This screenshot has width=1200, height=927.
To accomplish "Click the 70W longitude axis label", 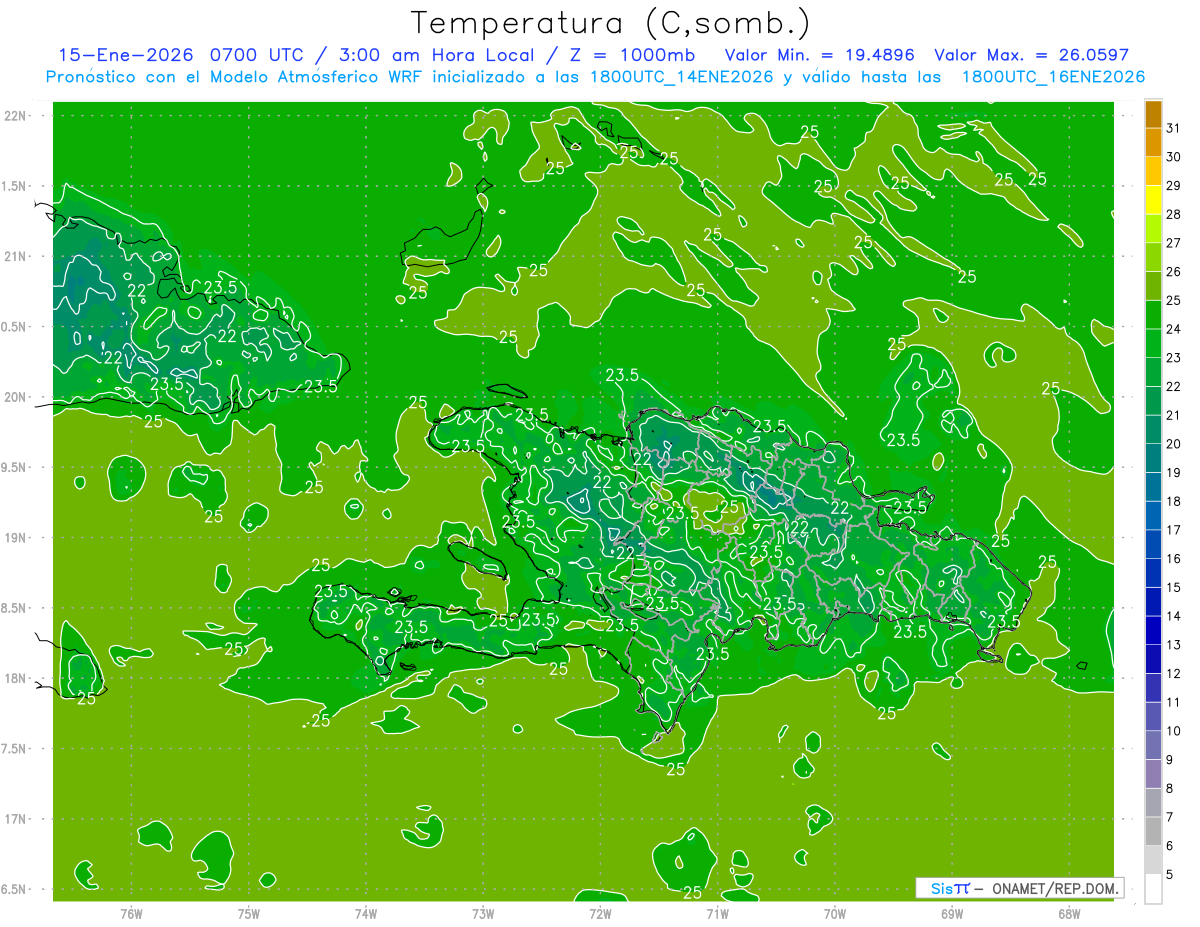I will tap(835, 913).
